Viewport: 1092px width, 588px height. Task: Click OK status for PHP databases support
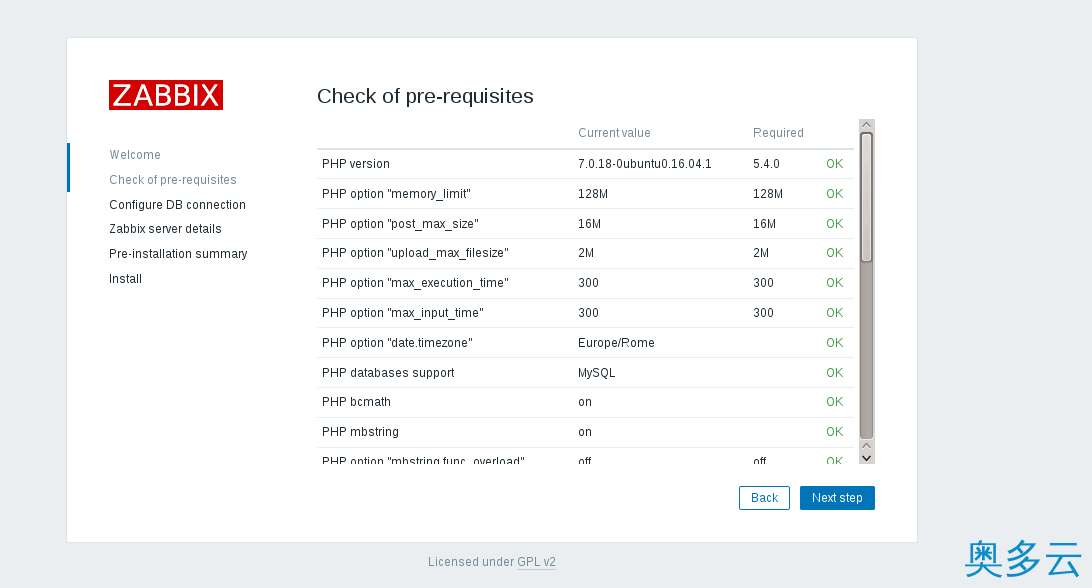point(834,373)
